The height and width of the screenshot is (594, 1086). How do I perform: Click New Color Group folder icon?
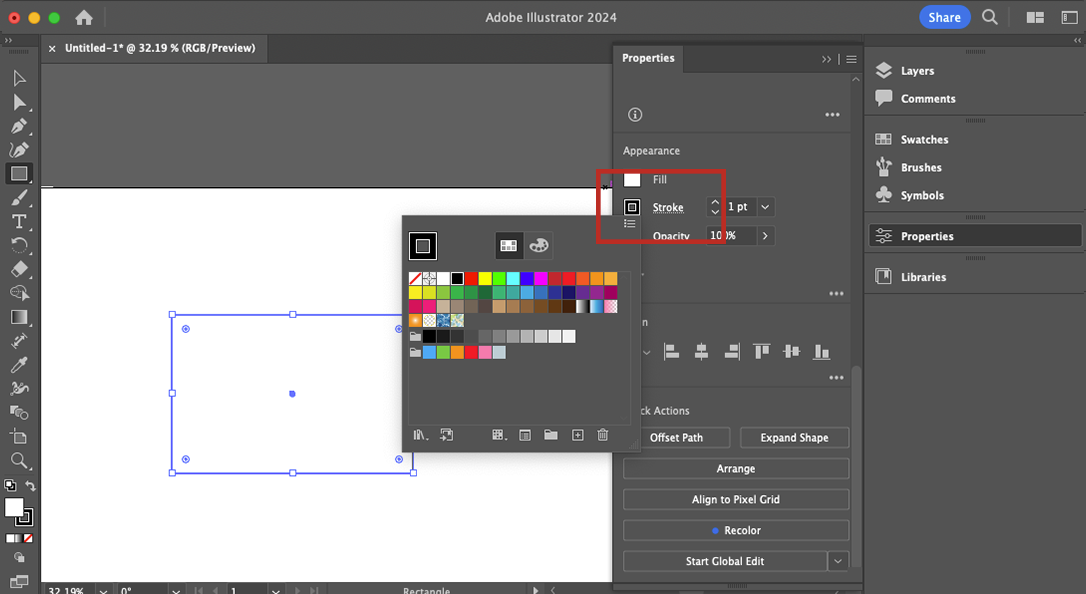(x=551, y=435)
